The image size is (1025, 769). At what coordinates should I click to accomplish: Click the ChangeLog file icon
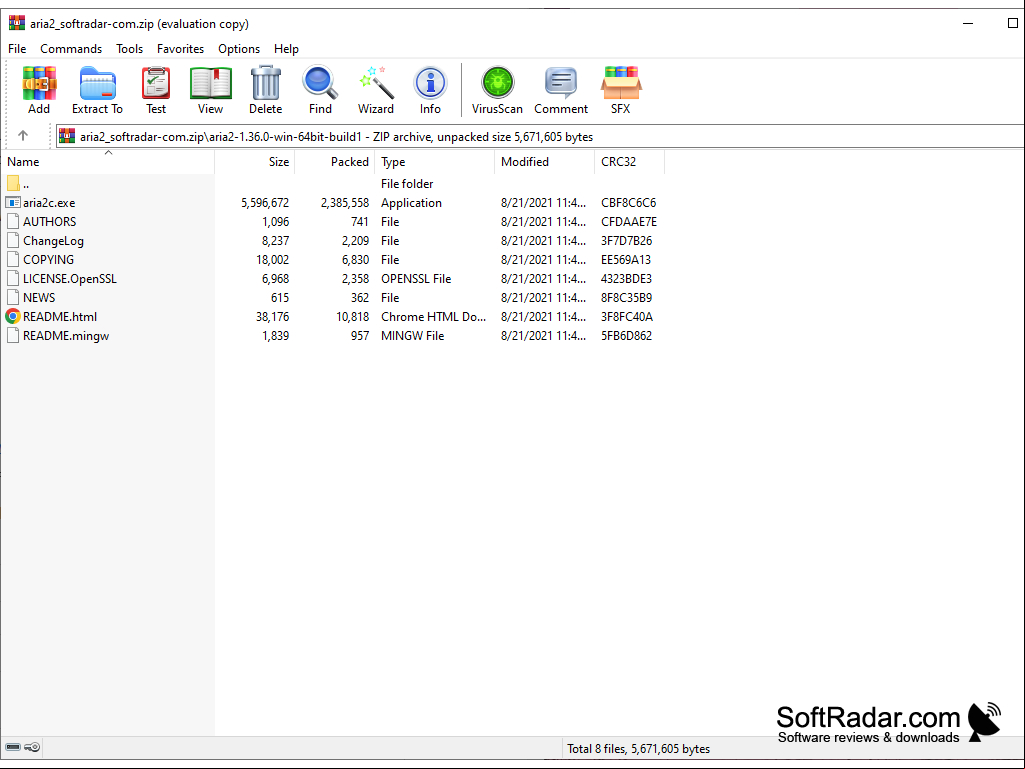tap(12, 241)
